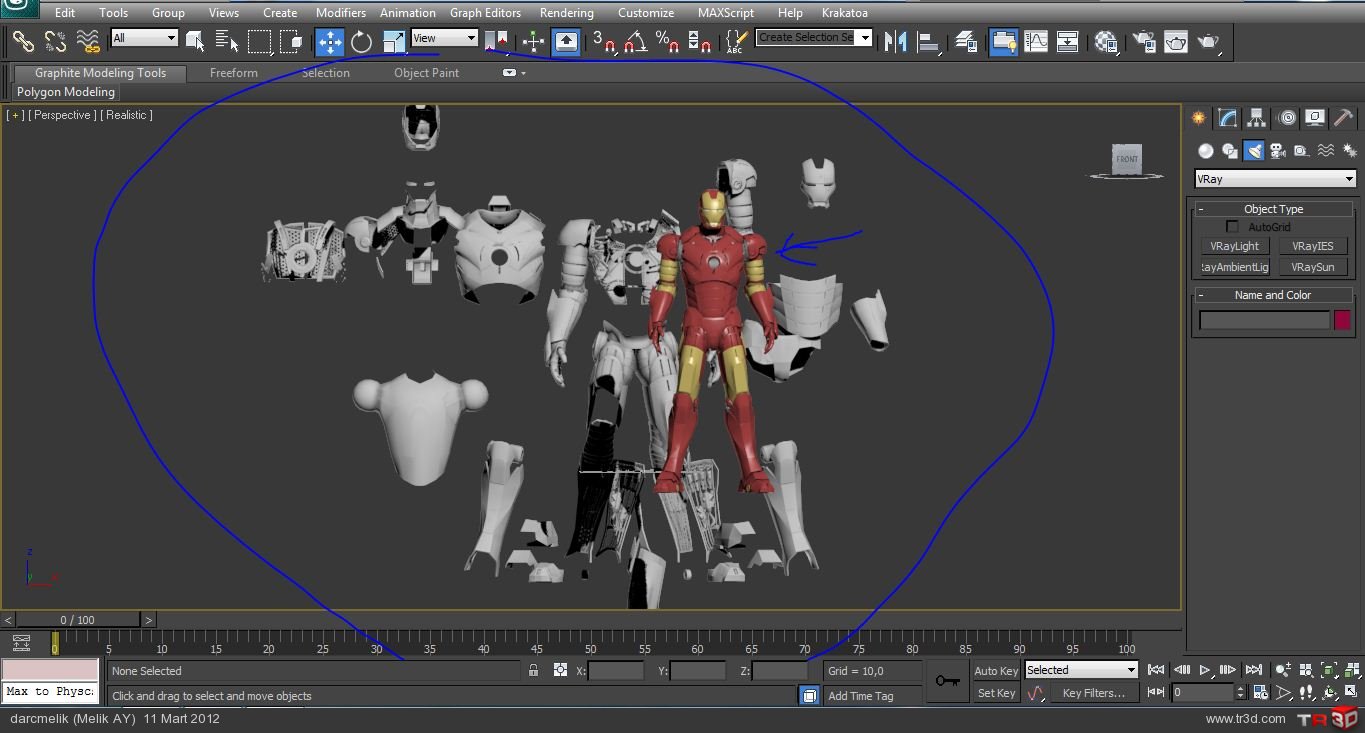
Task: Enable the AutoGrid checkbox
Action: pyautogui.click(x=1232, y=227)
